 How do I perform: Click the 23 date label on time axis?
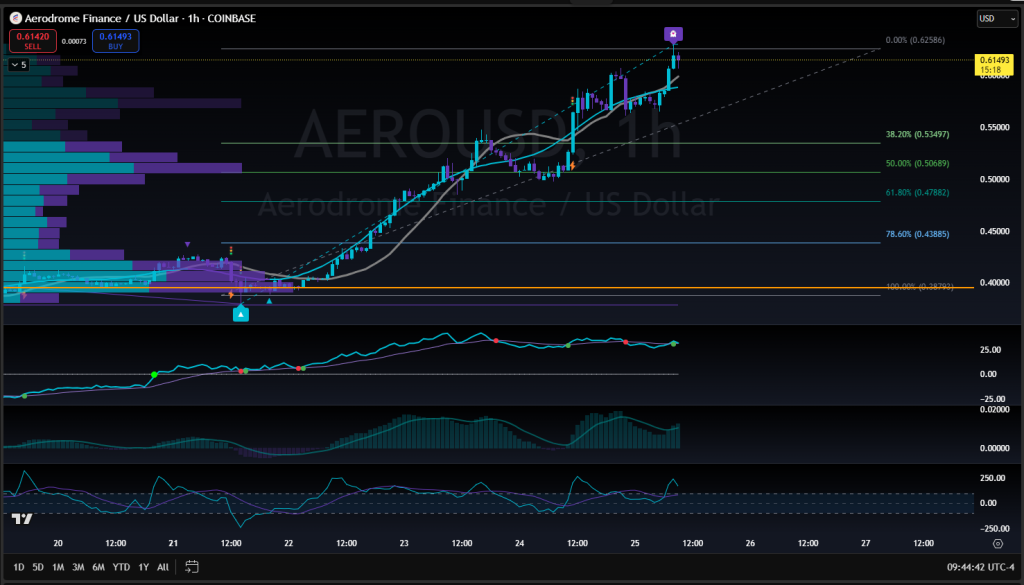tap(404, 543)
